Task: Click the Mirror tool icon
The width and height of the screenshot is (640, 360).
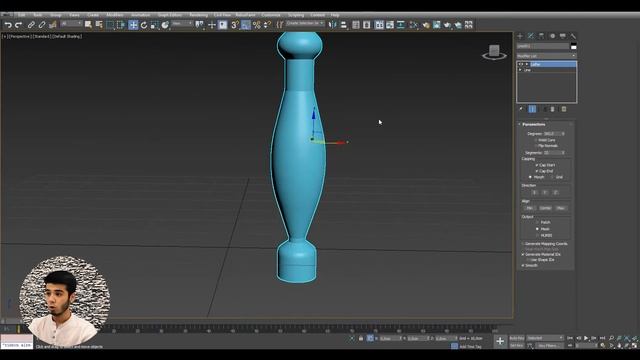Action: [333, 25]
